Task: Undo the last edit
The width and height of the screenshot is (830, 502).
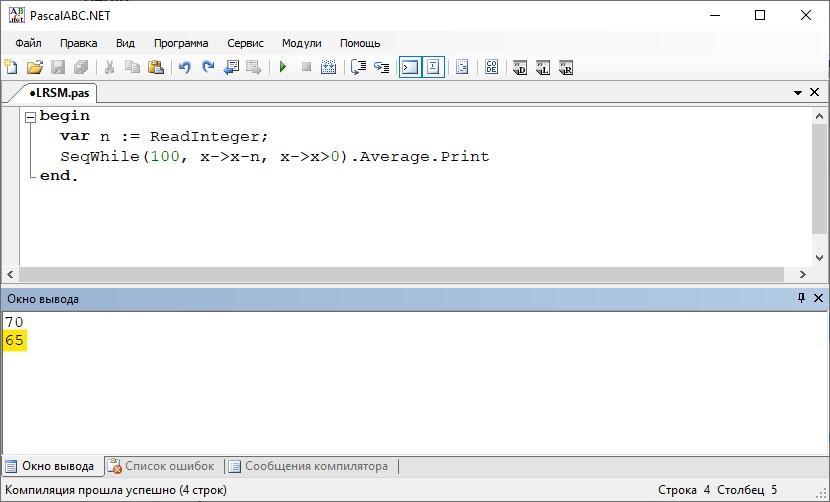Action: pyautogui.click(x=184, y=67)
